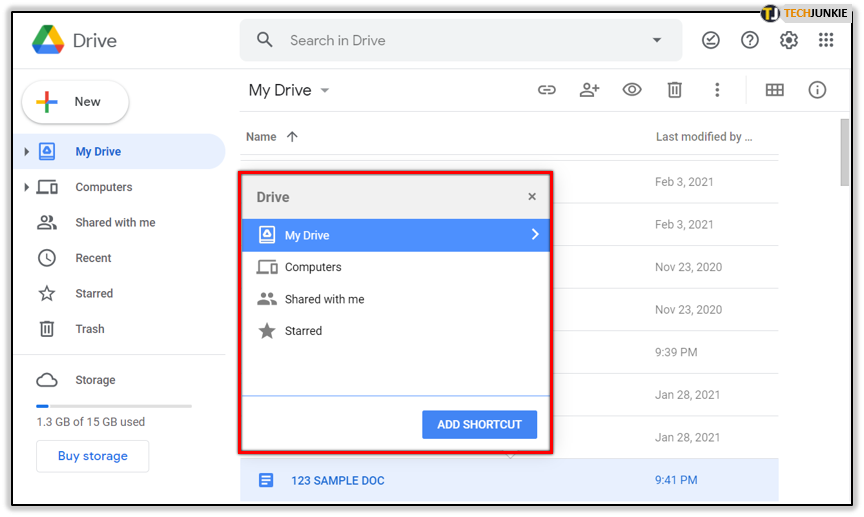The image size is (864, 517).
Task: Click the Get link icon
Action: coord(547,90)
